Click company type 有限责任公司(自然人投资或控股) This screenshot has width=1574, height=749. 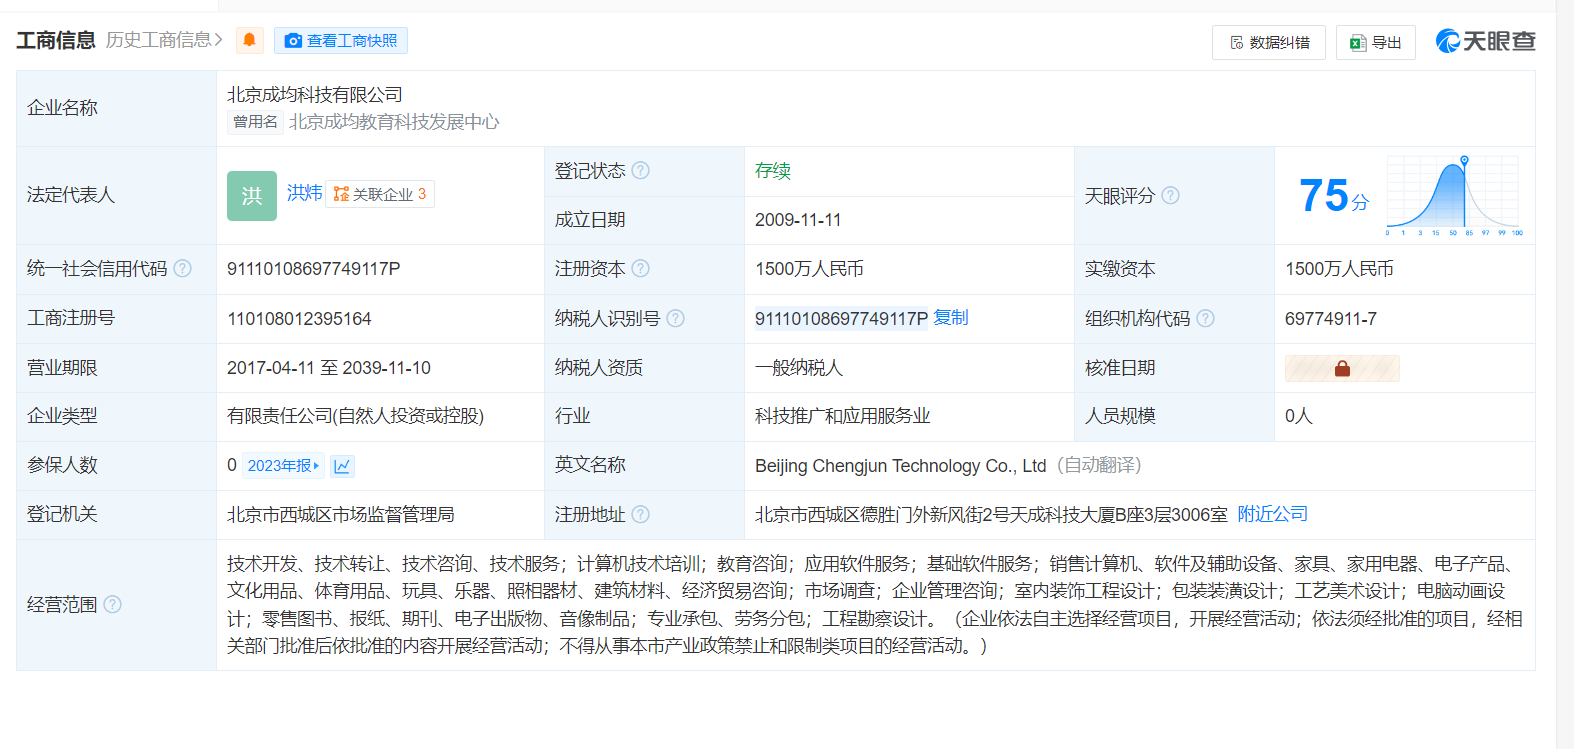coord(355,416)
